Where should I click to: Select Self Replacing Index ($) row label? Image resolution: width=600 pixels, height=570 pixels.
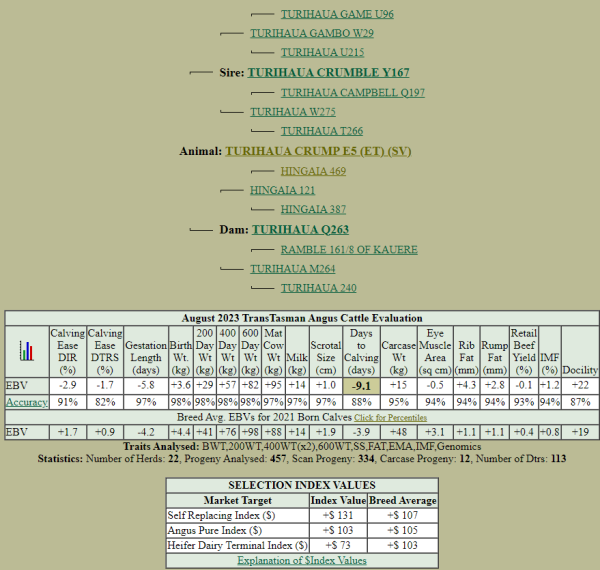pos(221,516)
